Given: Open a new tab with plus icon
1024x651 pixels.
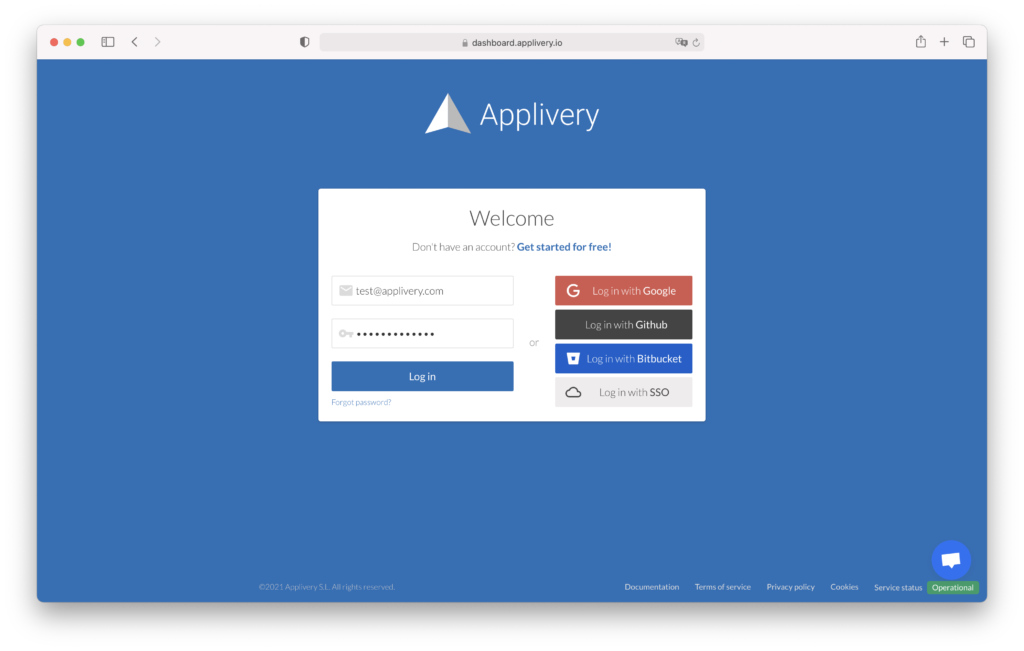Looking at the screenshot, I should click(x=944, y=42).
